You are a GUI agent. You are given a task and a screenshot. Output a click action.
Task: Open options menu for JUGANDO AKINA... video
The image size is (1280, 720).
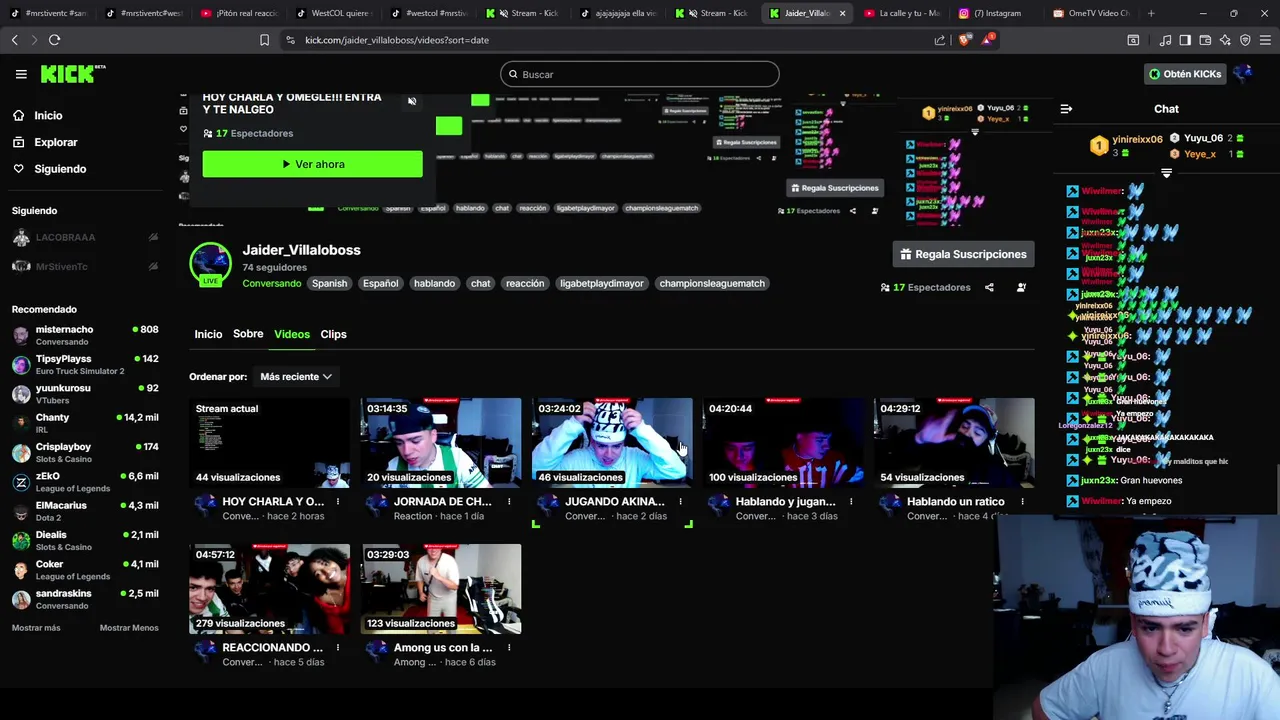(x=680, y=502)
